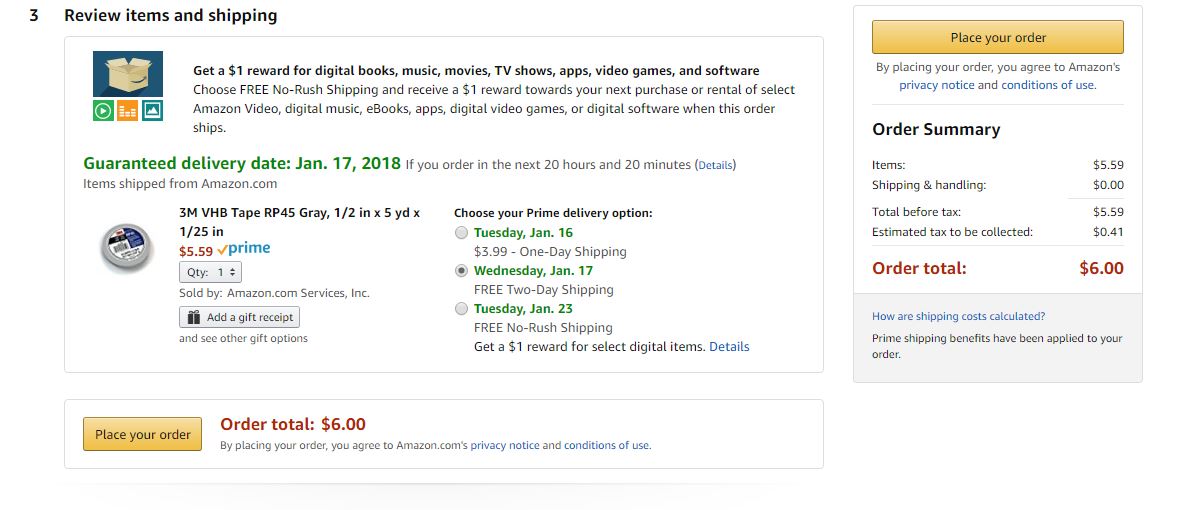Click the see other gift options text
Image resolution: width=1203 pixels, height=510 pixels.
(x=243, y=339)
